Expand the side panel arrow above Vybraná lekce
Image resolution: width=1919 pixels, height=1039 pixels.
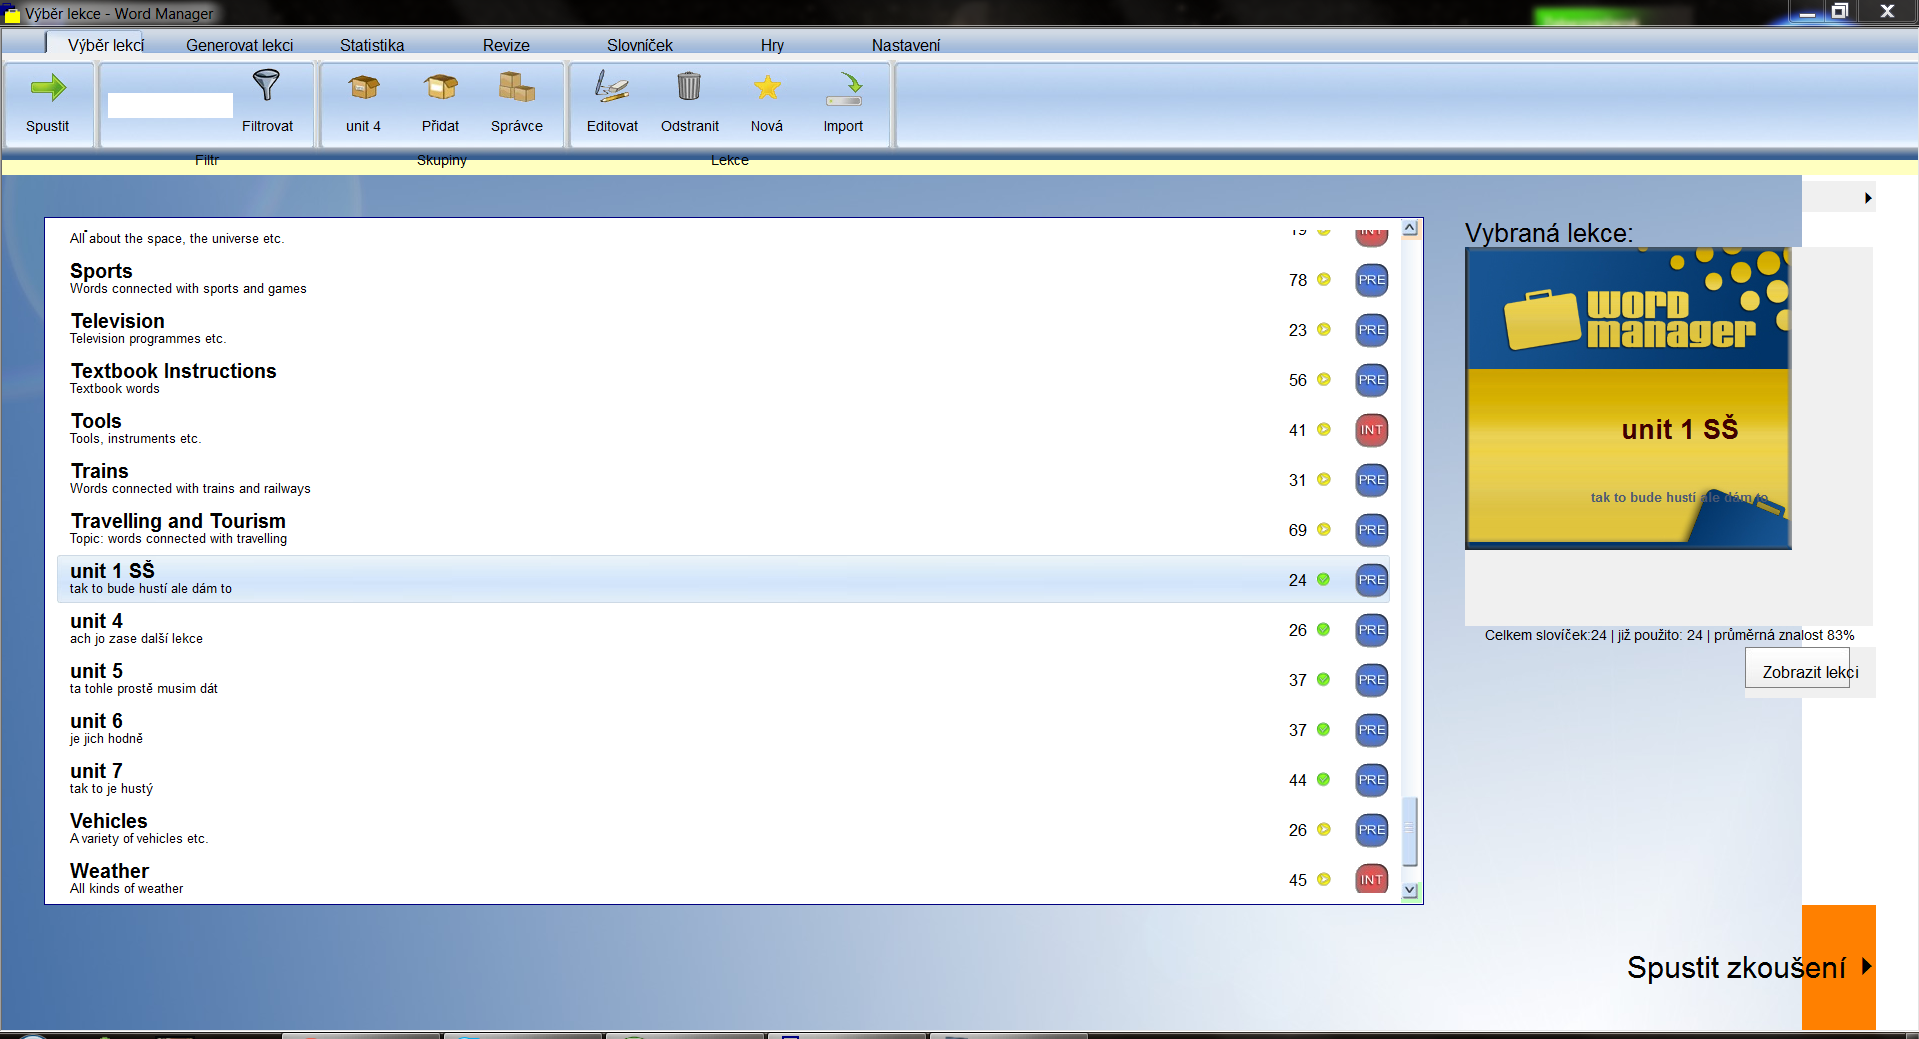pos(1867,198)
